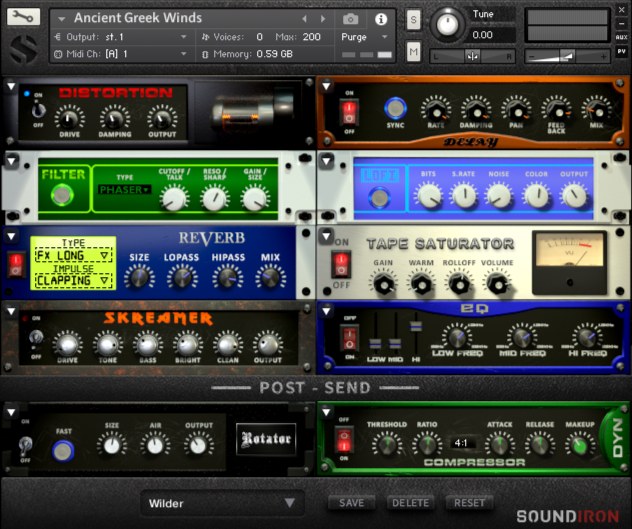Image resolution: width=632 pixels, height=529 pixels.
Task: Enable the Delay Sync button
Action: [x=395, y=108]
